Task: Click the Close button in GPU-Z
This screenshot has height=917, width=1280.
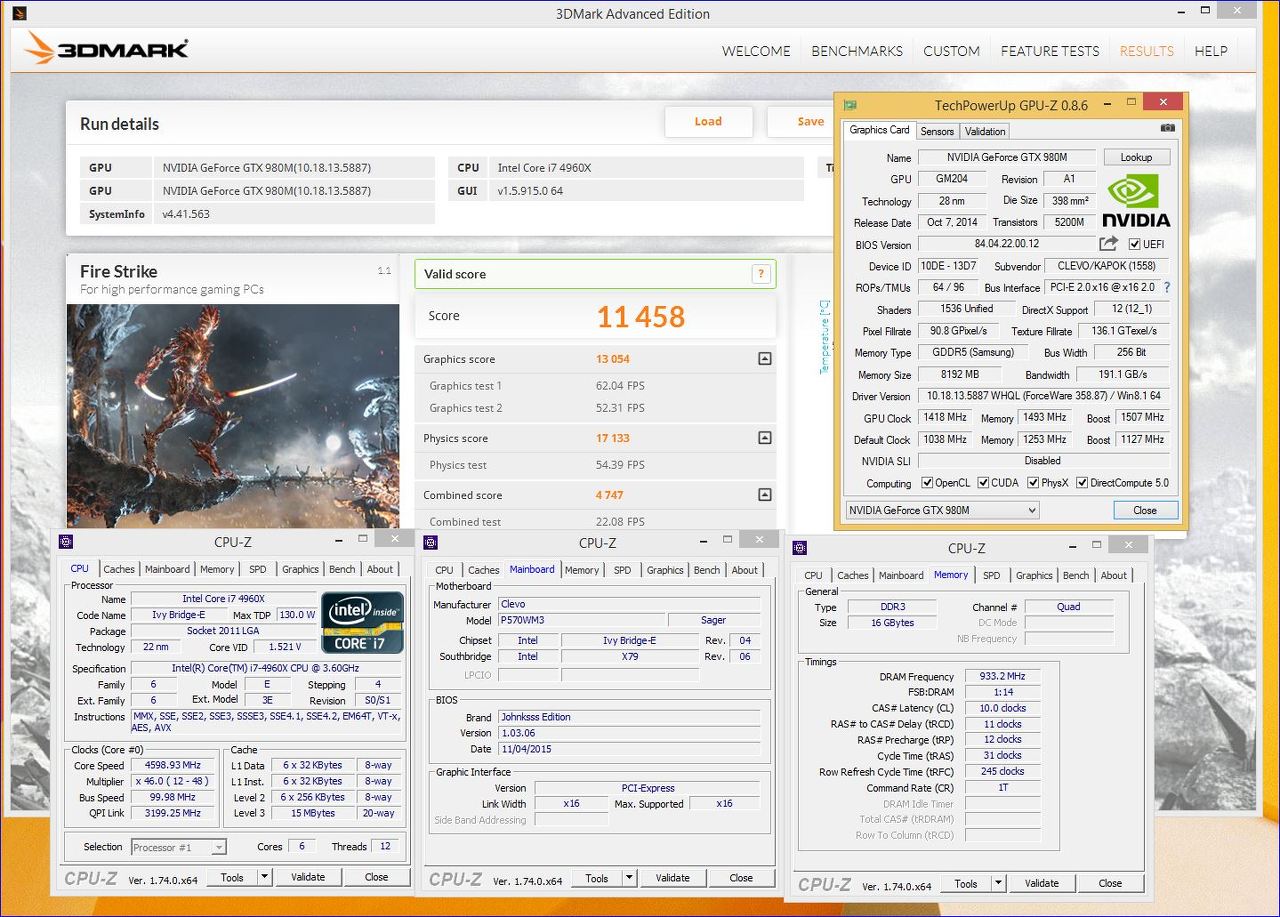Action: click(x=1145, y=510)
